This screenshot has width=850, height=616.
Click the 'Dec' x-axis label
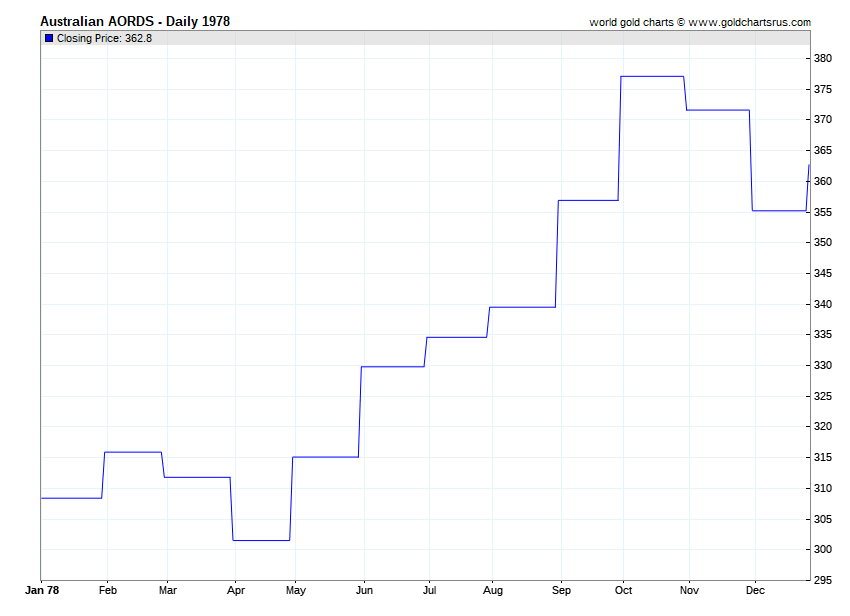click(x=755, y=590)
